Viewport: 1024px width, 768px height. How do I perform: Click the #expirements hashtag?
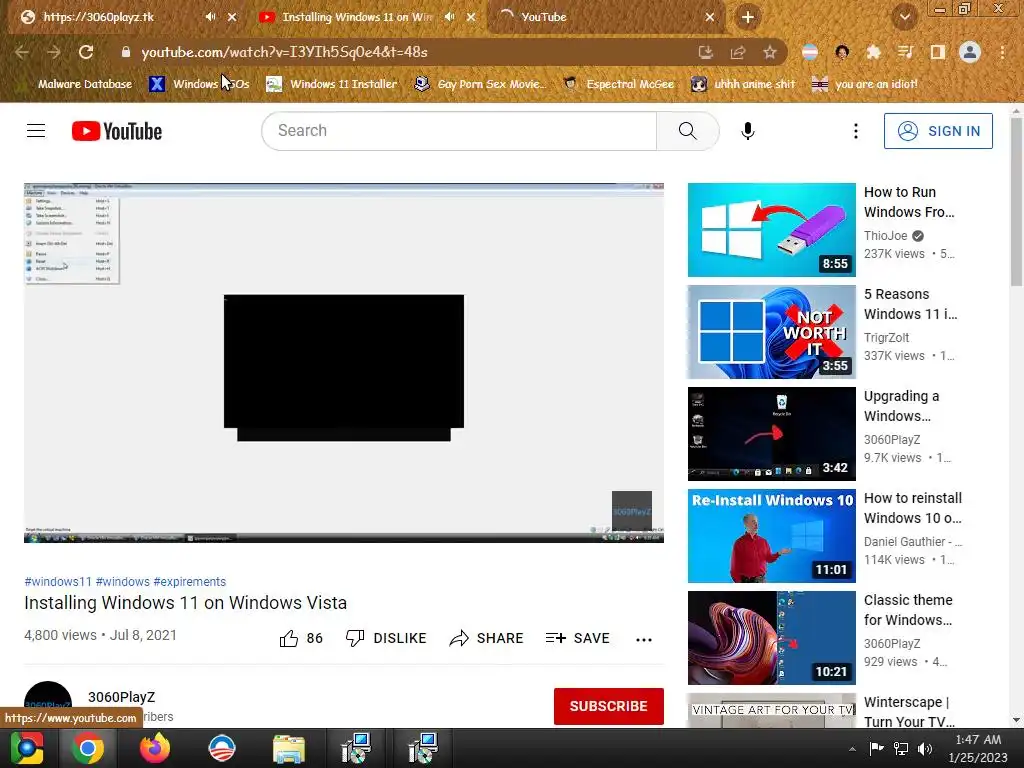(x=189, y=581)
